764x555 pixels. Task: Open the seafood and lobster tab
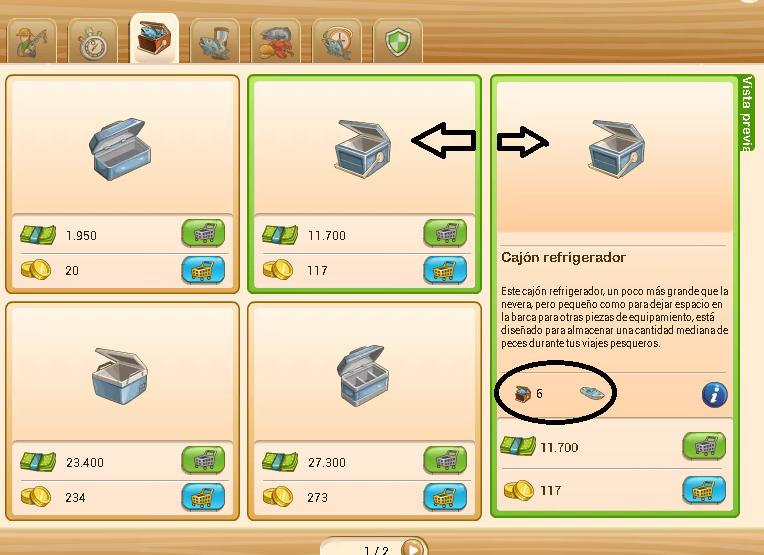click(275, 42)
